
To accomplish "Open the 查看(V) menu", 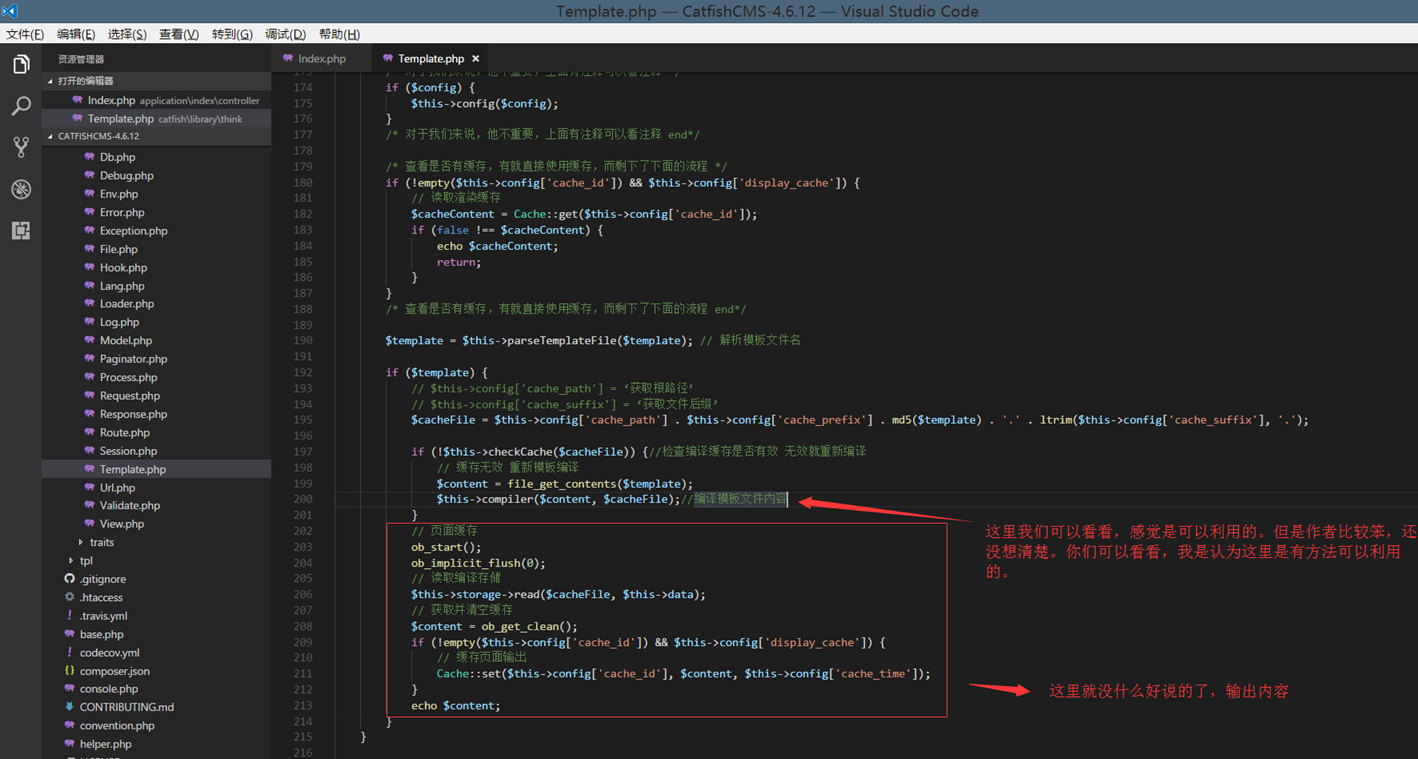I will pos(179,34).
